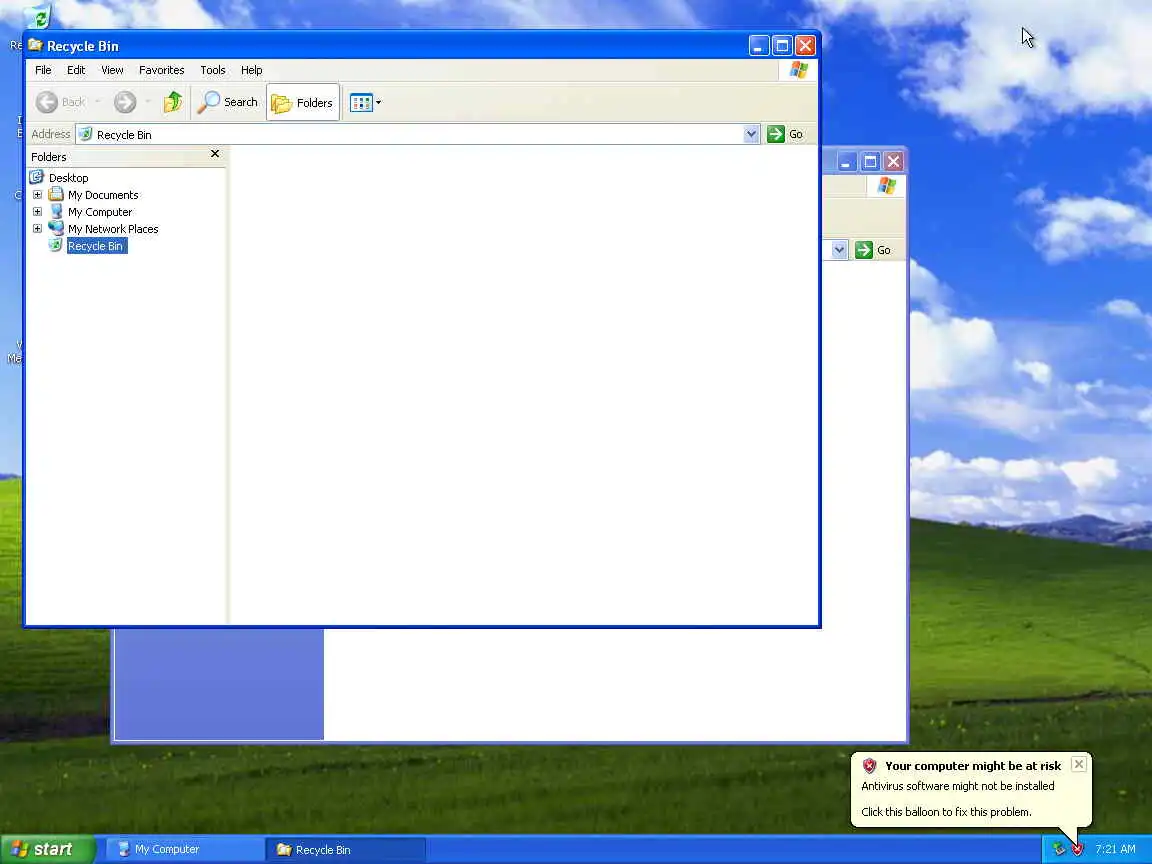Switch to My Computer taskbar button

(x=184, y=849)
